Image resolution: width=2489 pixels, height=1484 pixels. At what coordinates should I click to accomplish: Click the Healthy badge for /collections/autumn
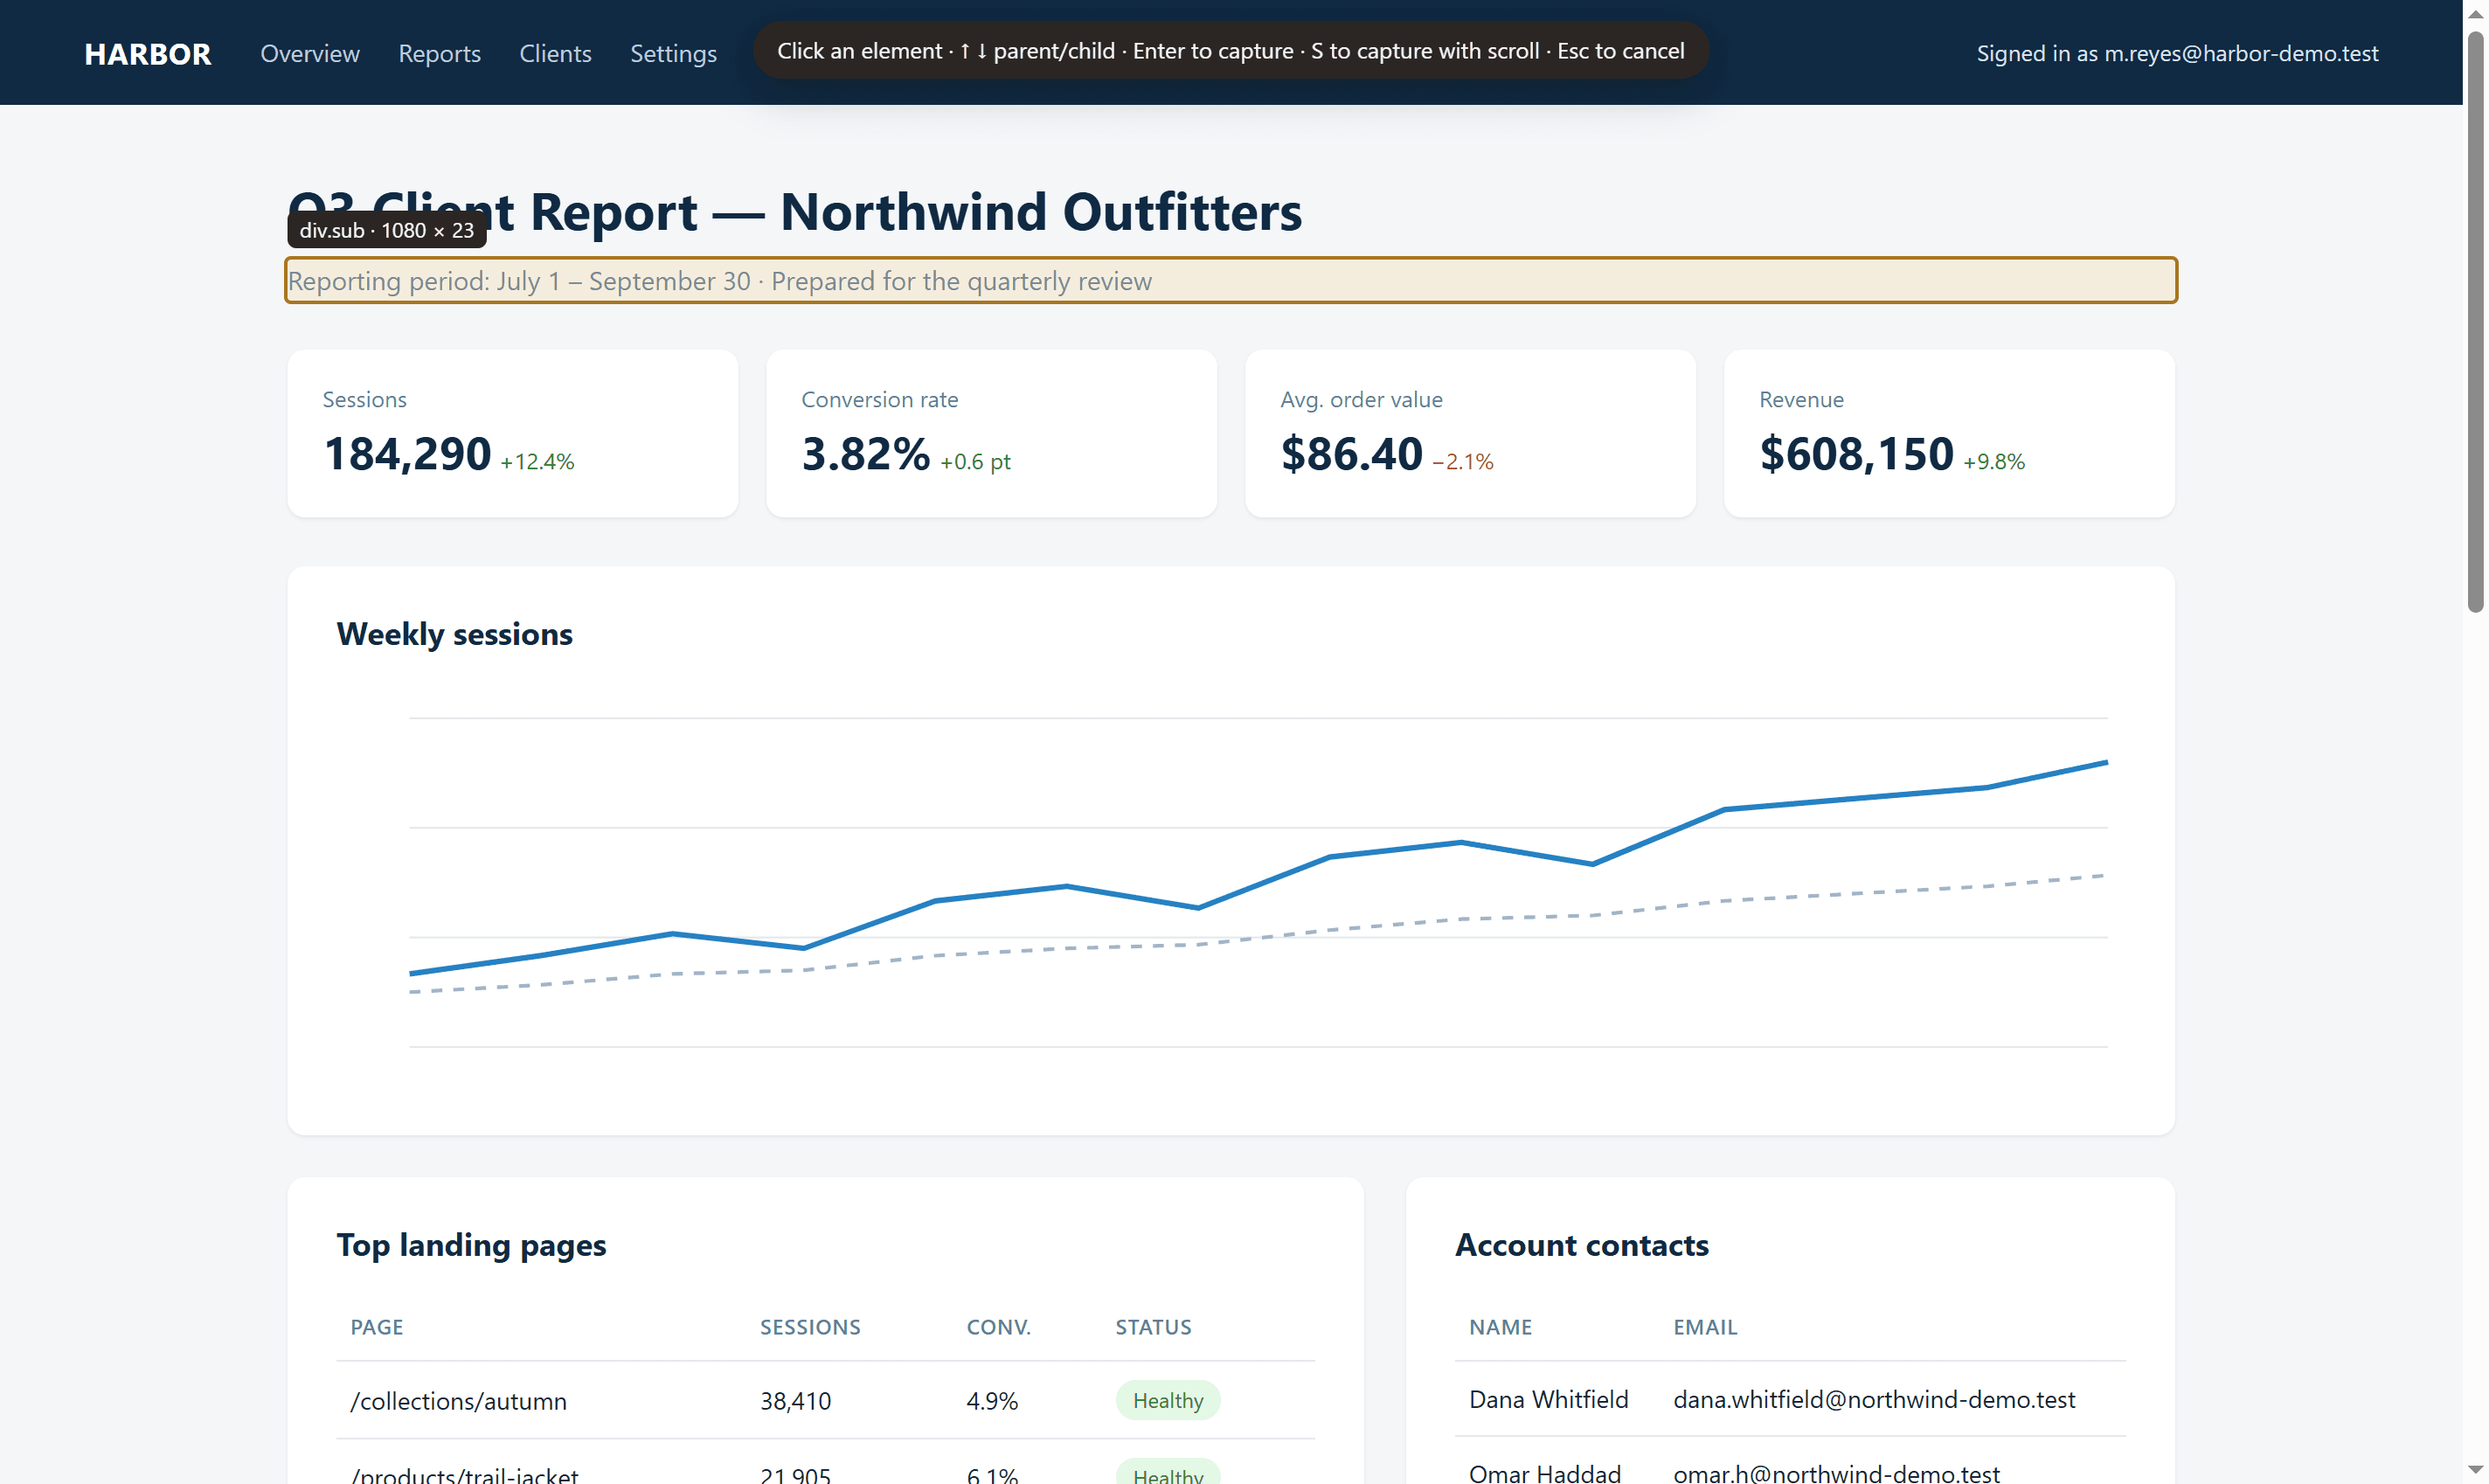click(x=1168, y=1400)
